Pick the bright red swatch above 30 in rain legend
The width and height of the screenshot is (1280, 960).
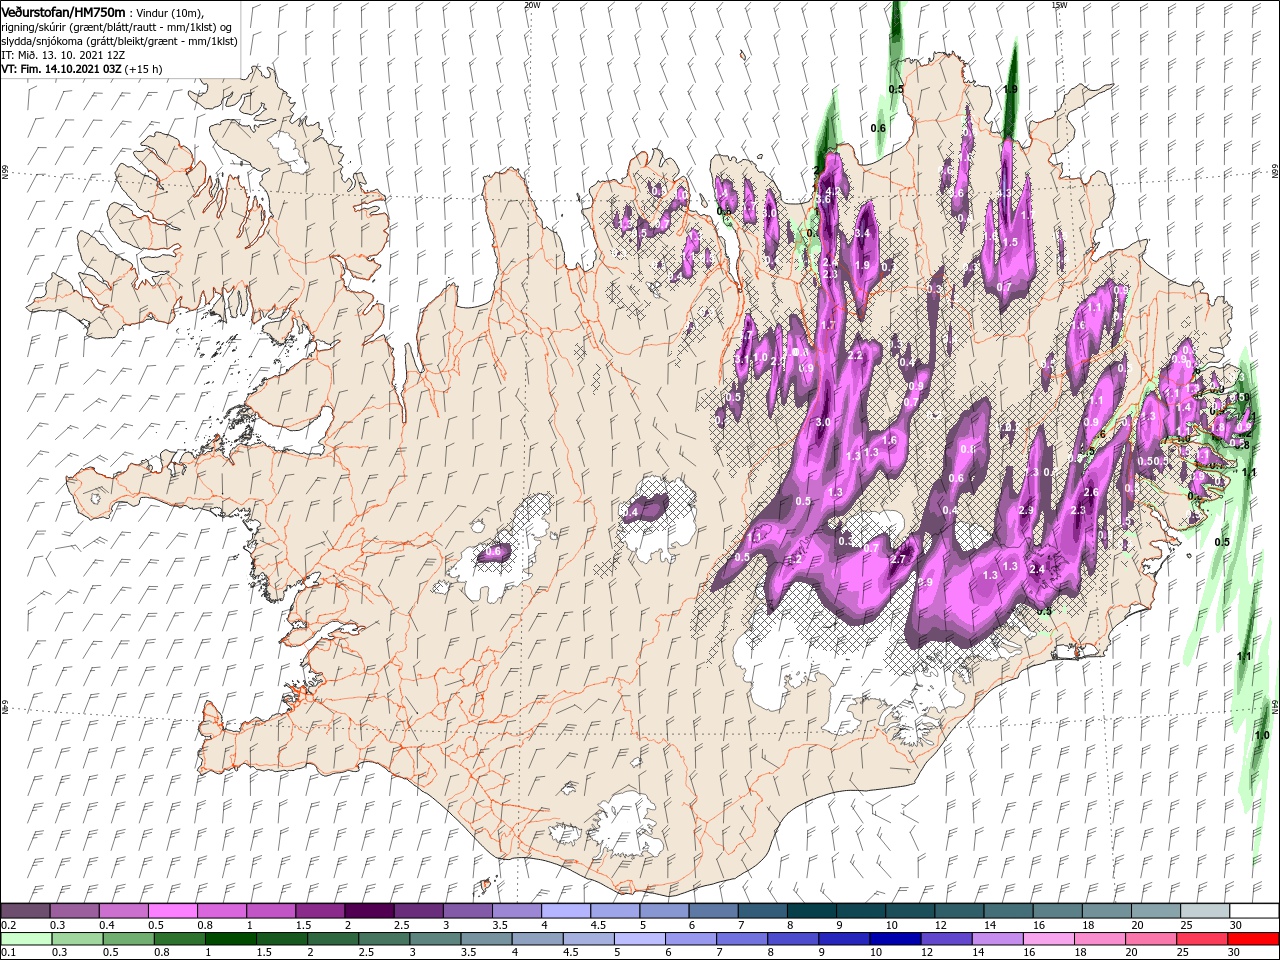pos(1252,939)
